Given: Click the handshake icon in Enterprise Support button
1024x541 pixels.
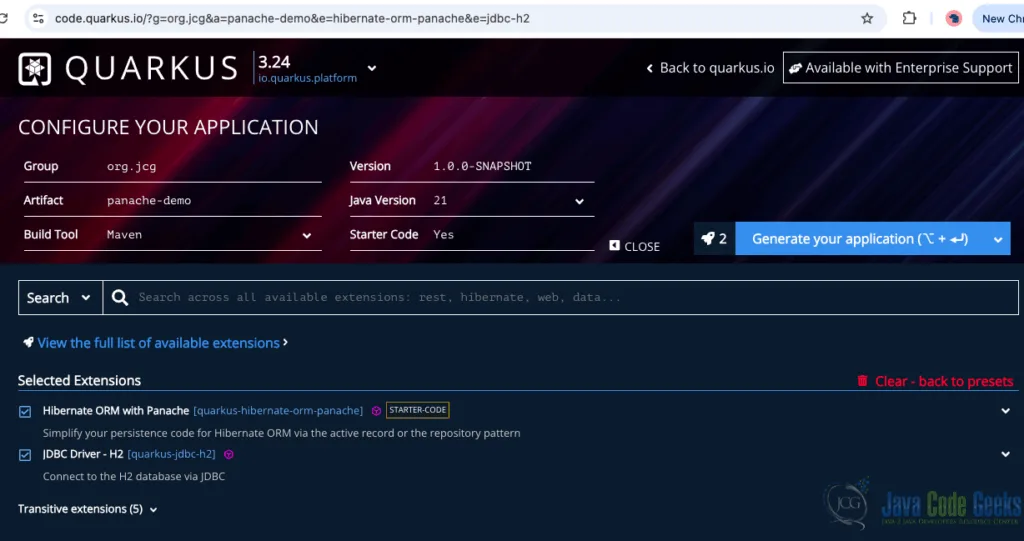Looking at the screenshot, I should (795, 69).
